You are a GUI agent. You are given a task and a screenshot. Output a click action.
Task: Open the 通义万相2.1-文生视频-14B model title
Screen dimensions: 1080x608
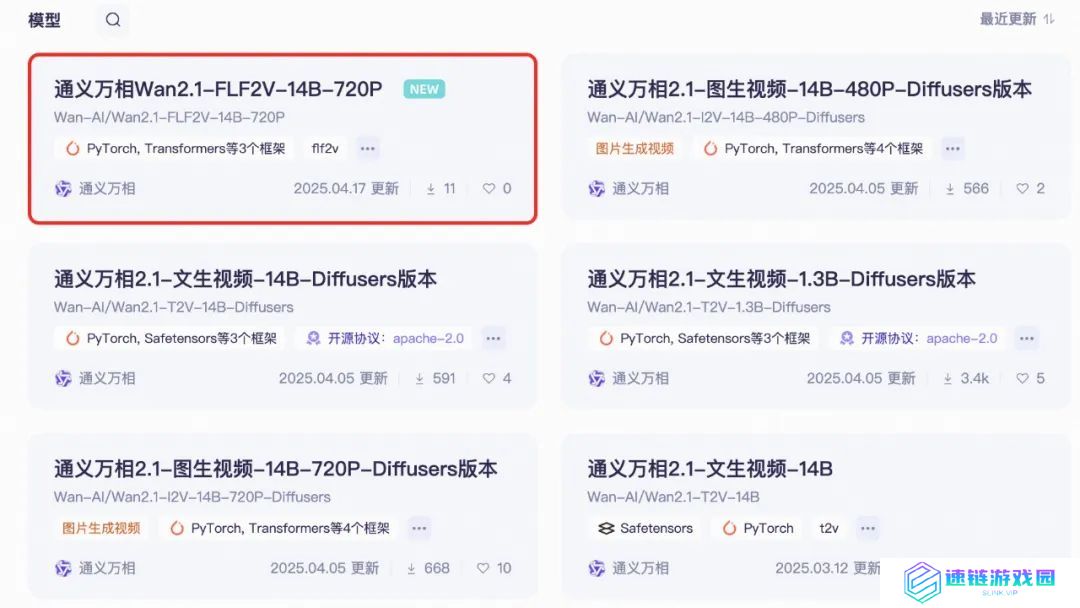point(710,470)
